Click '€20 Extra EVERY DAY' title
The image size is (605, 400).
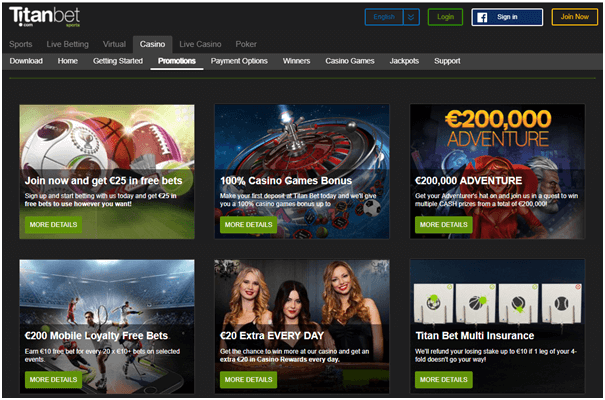click(272, 336)
